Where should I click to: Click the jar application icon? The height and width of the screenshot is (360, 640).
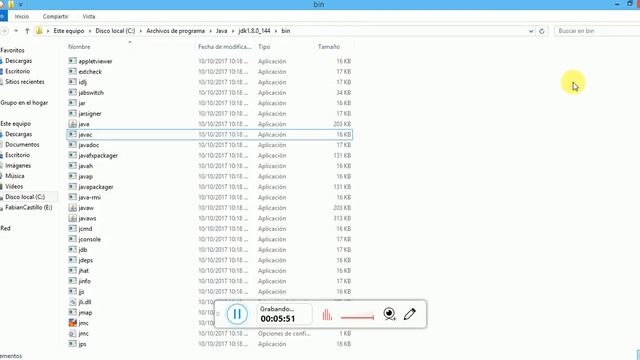pyautogui.click(x=73, y=103)
